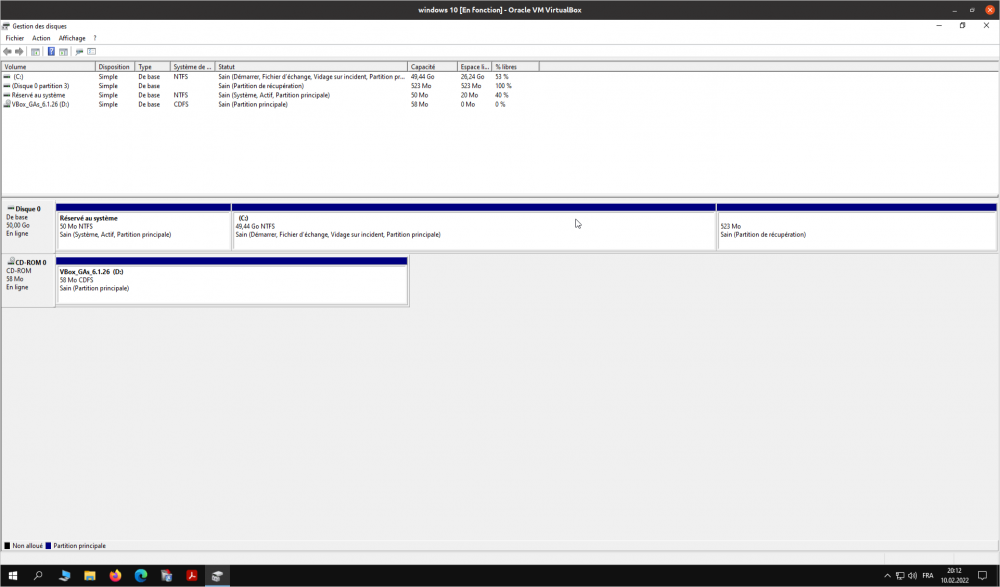This screenshot has height=587, width=1000.
Task: Click the Back arrow in the toolbar
Action: point(7,52)
